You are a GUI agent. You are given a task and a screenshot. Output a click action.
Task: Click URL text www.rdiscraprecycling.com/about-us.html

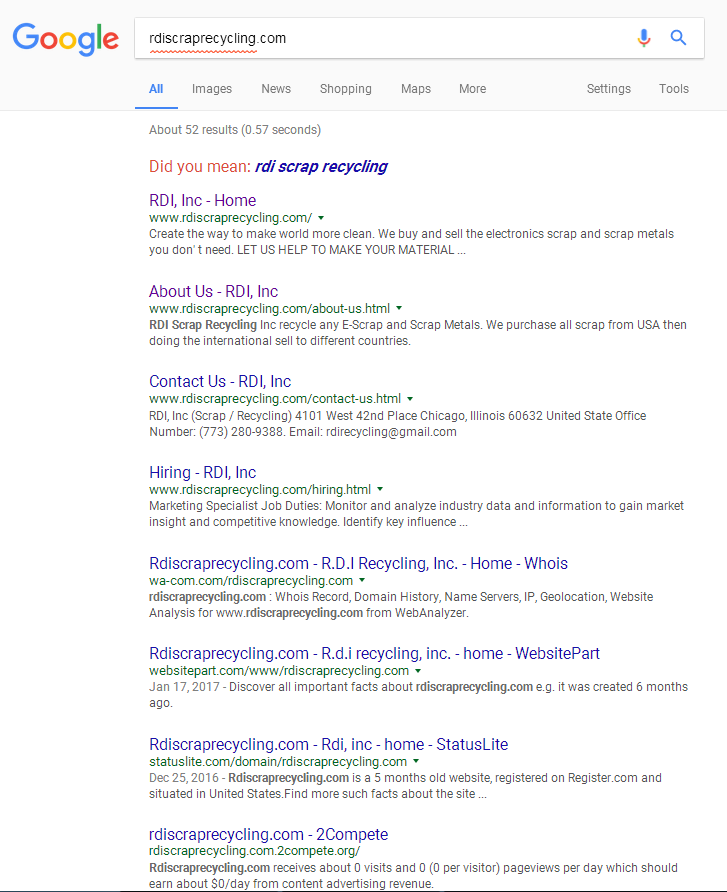coord(270,308)
